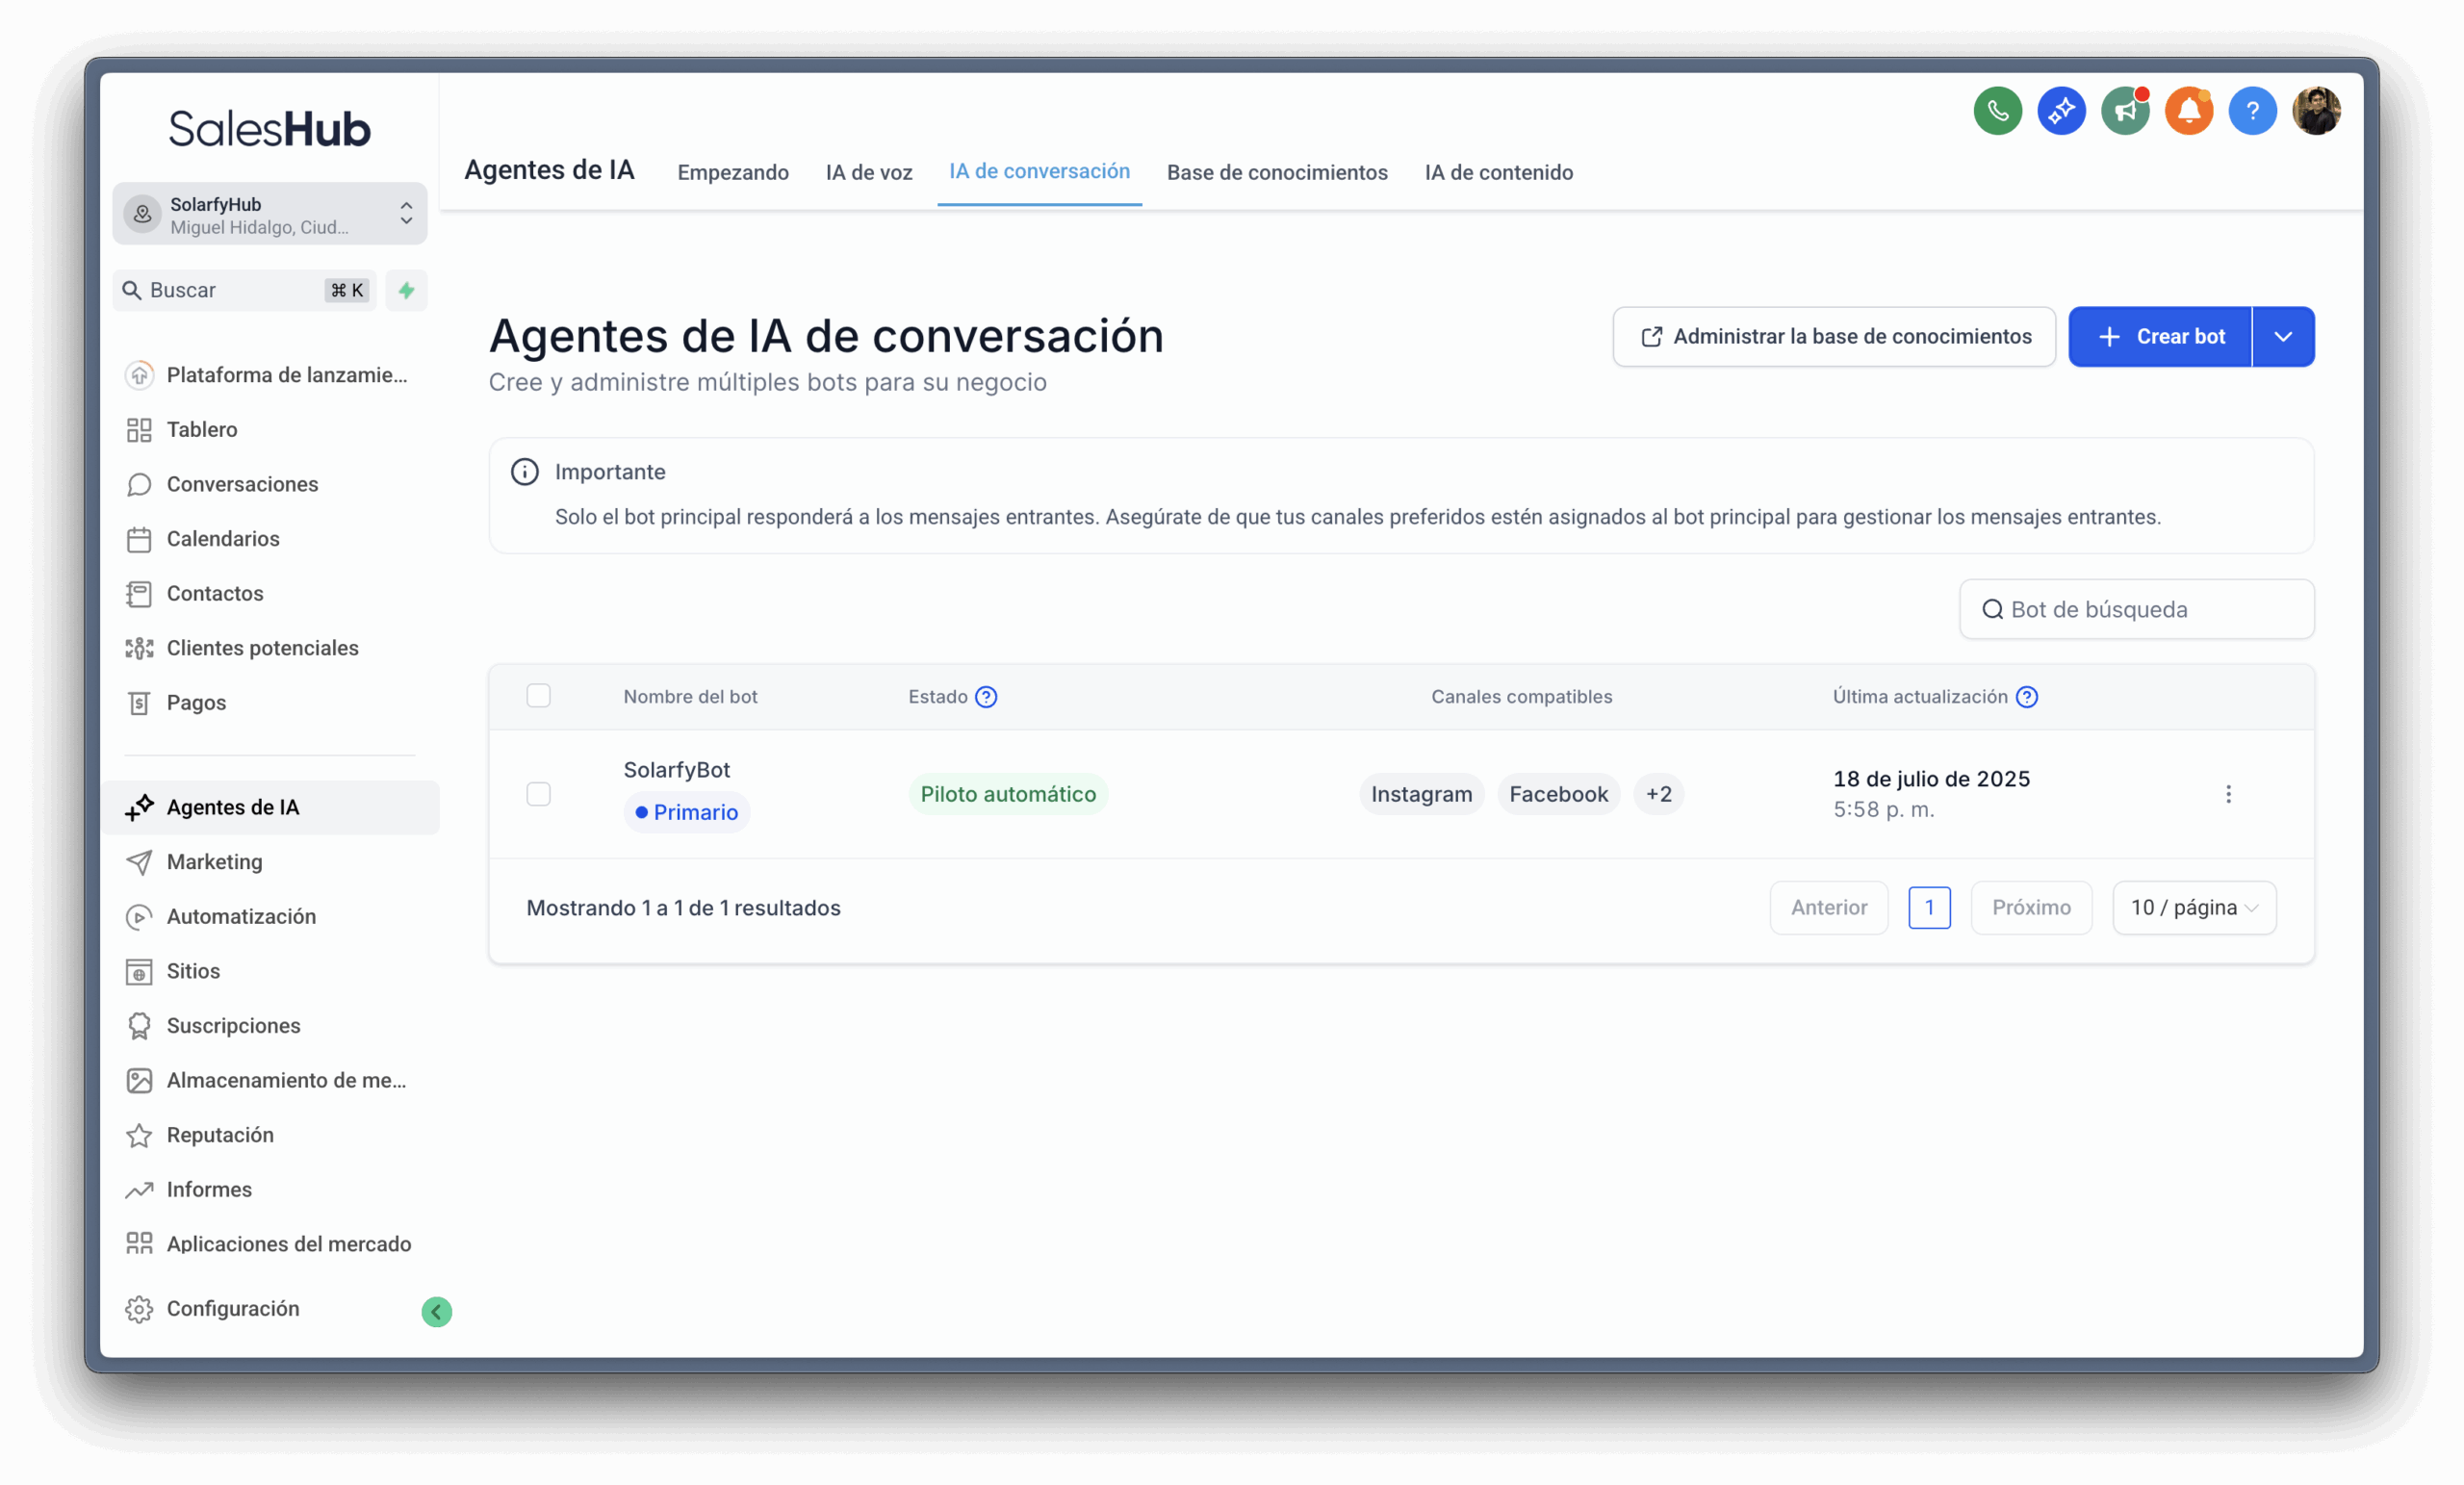
Task: Click the AI sparkles icon near notifications
Action: click(x=2062, y=110)
